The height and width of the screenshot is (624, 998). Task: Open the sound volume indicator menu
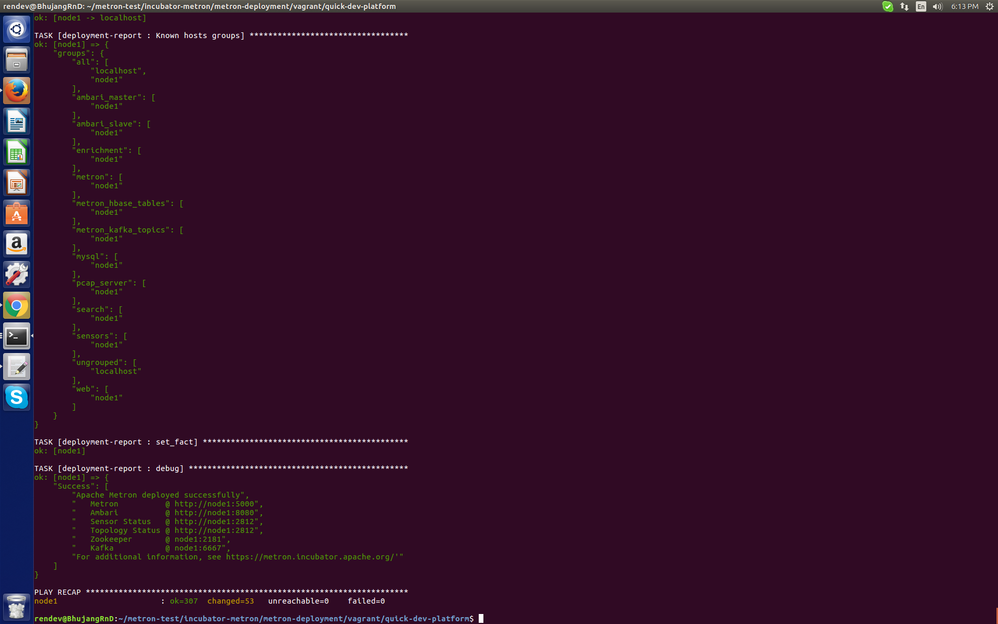pos(937,6)
